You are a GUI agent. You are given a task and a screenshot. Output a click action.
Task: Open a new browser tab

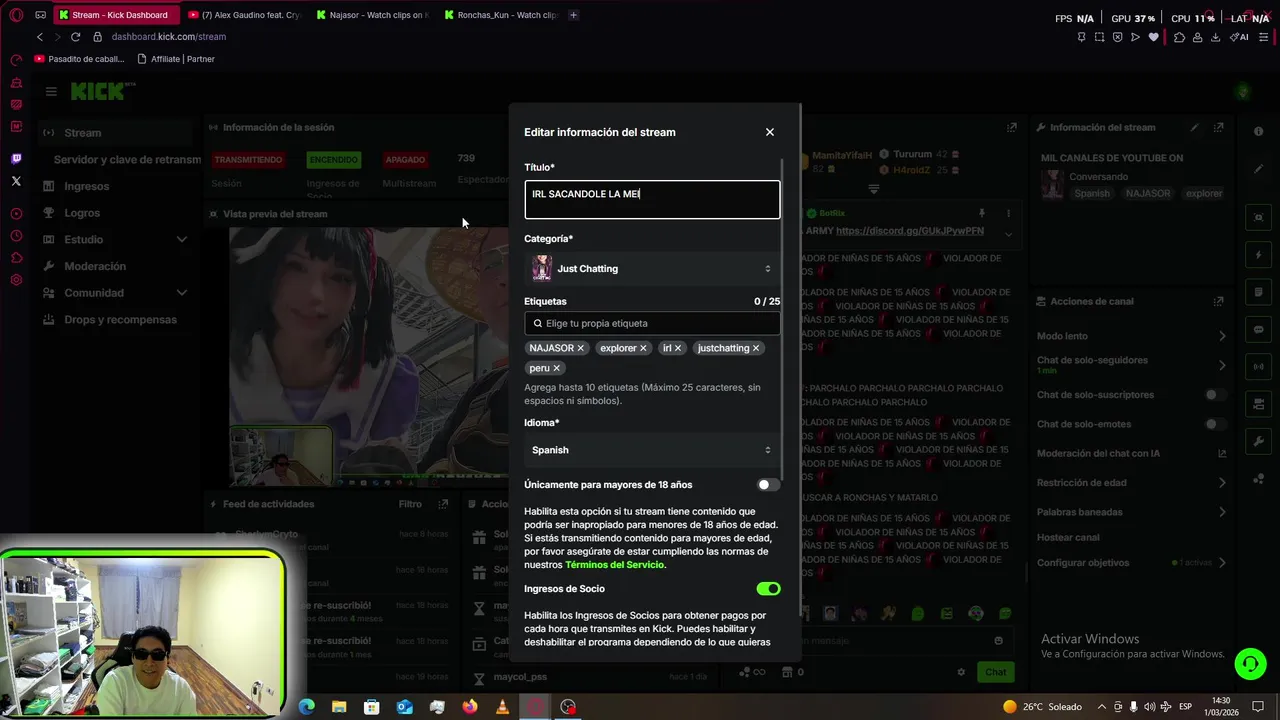coord(573,15)
